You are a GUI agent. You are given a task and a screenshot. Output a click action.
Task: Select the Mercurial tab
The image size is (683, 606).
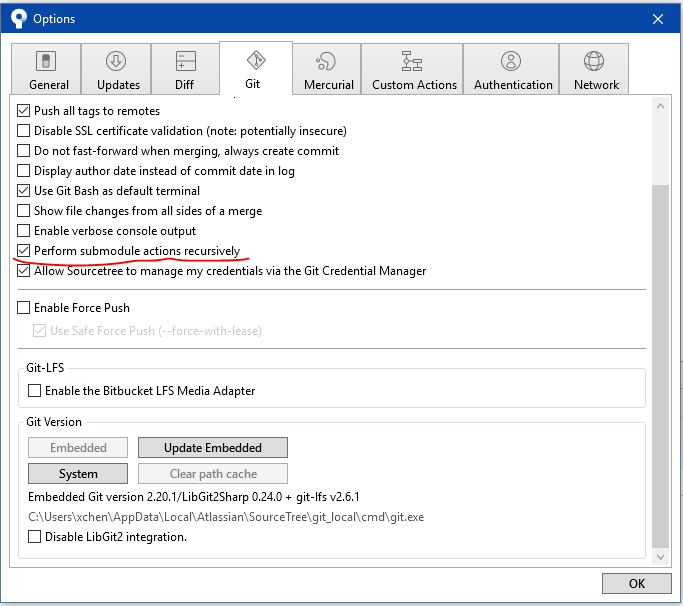click(327, 69)
